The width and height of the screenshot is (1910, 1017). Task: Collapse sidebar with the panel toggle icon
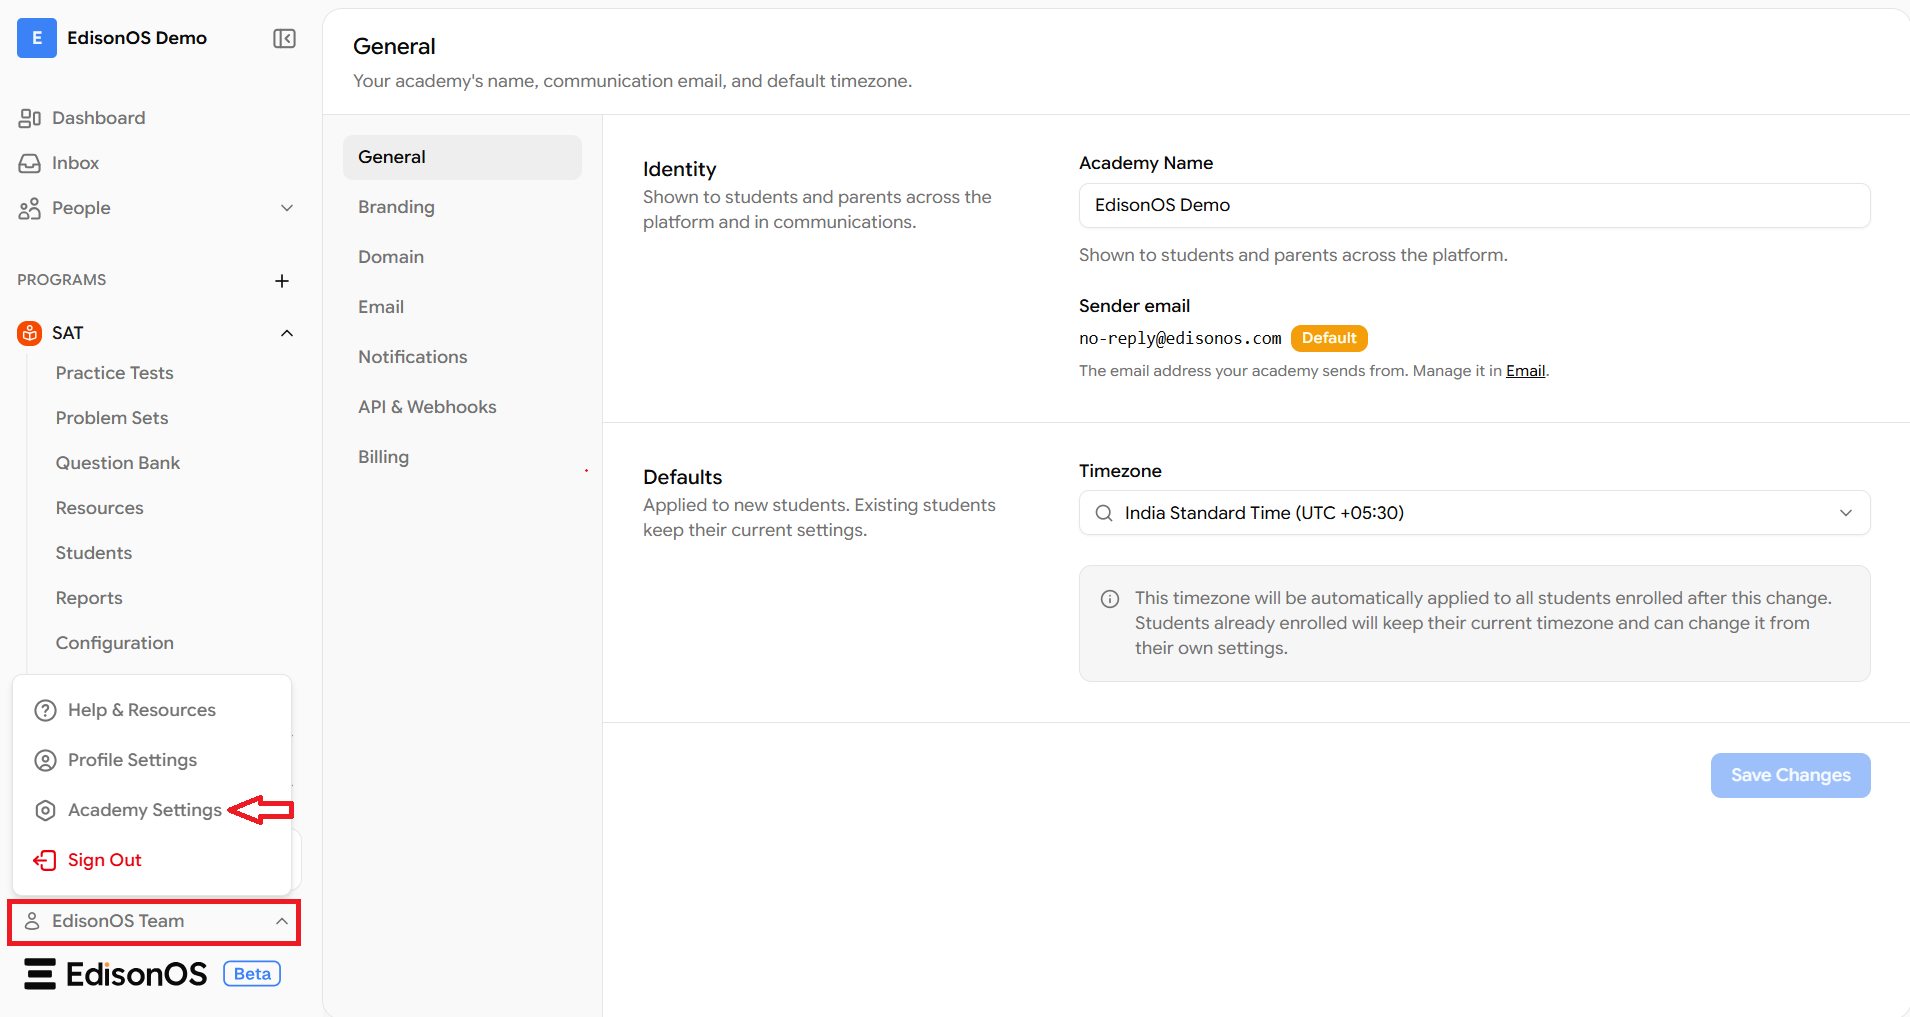coord(284,39)
